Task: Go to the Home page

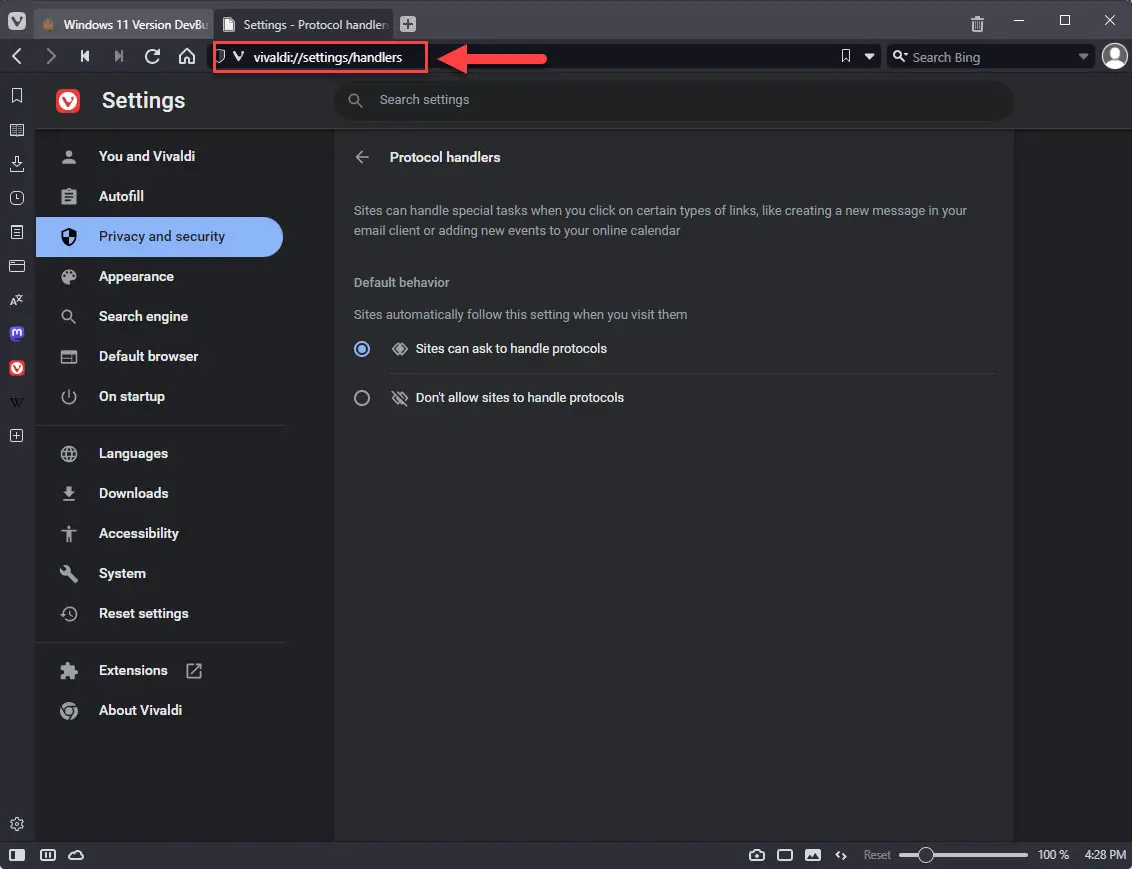Action: tap(187, 56)
